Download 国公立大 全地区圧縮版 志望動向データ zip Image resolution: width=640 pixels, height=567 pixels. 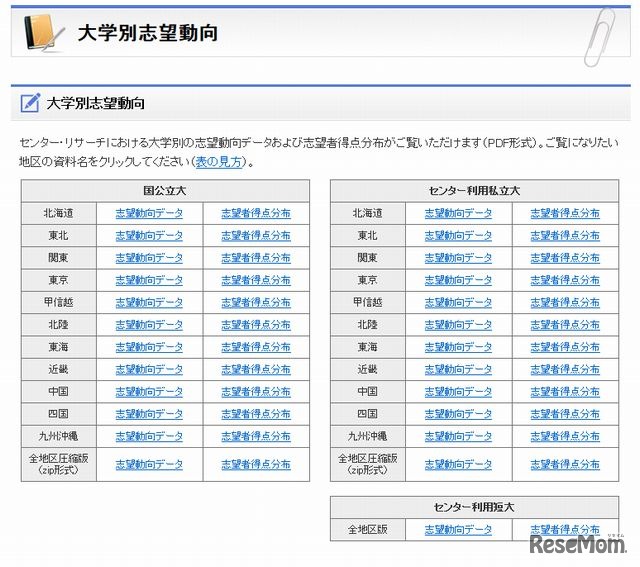tap(149, 465)
